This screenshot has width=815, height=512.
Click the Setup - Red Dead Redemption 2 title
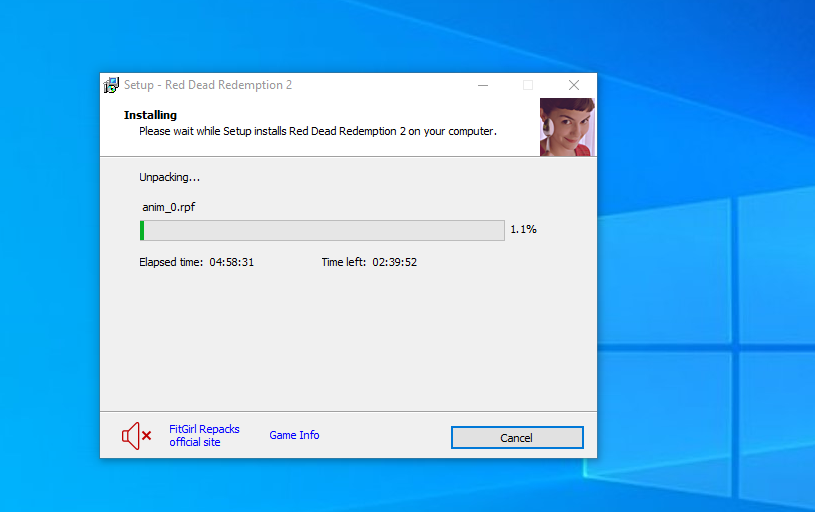coord(208,85)
